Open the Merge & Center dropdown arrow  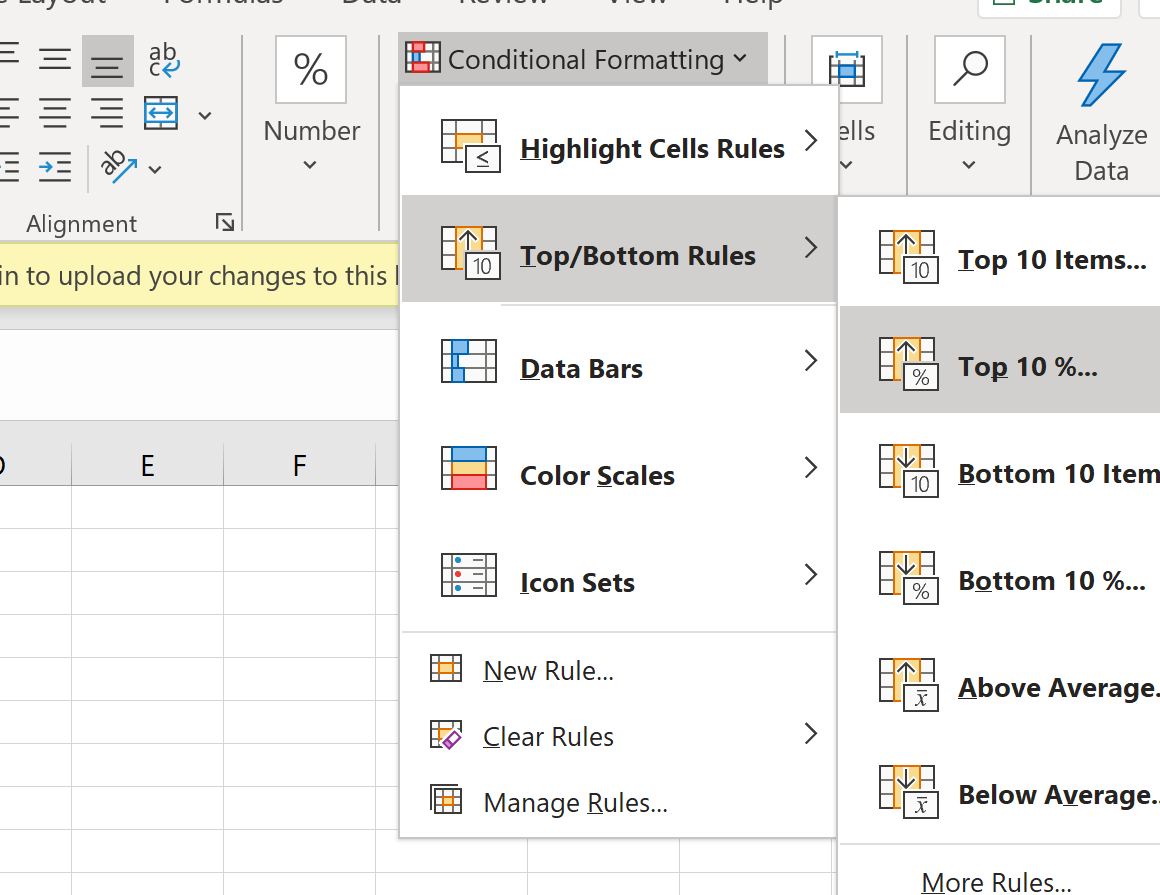(x=205, y=115)
